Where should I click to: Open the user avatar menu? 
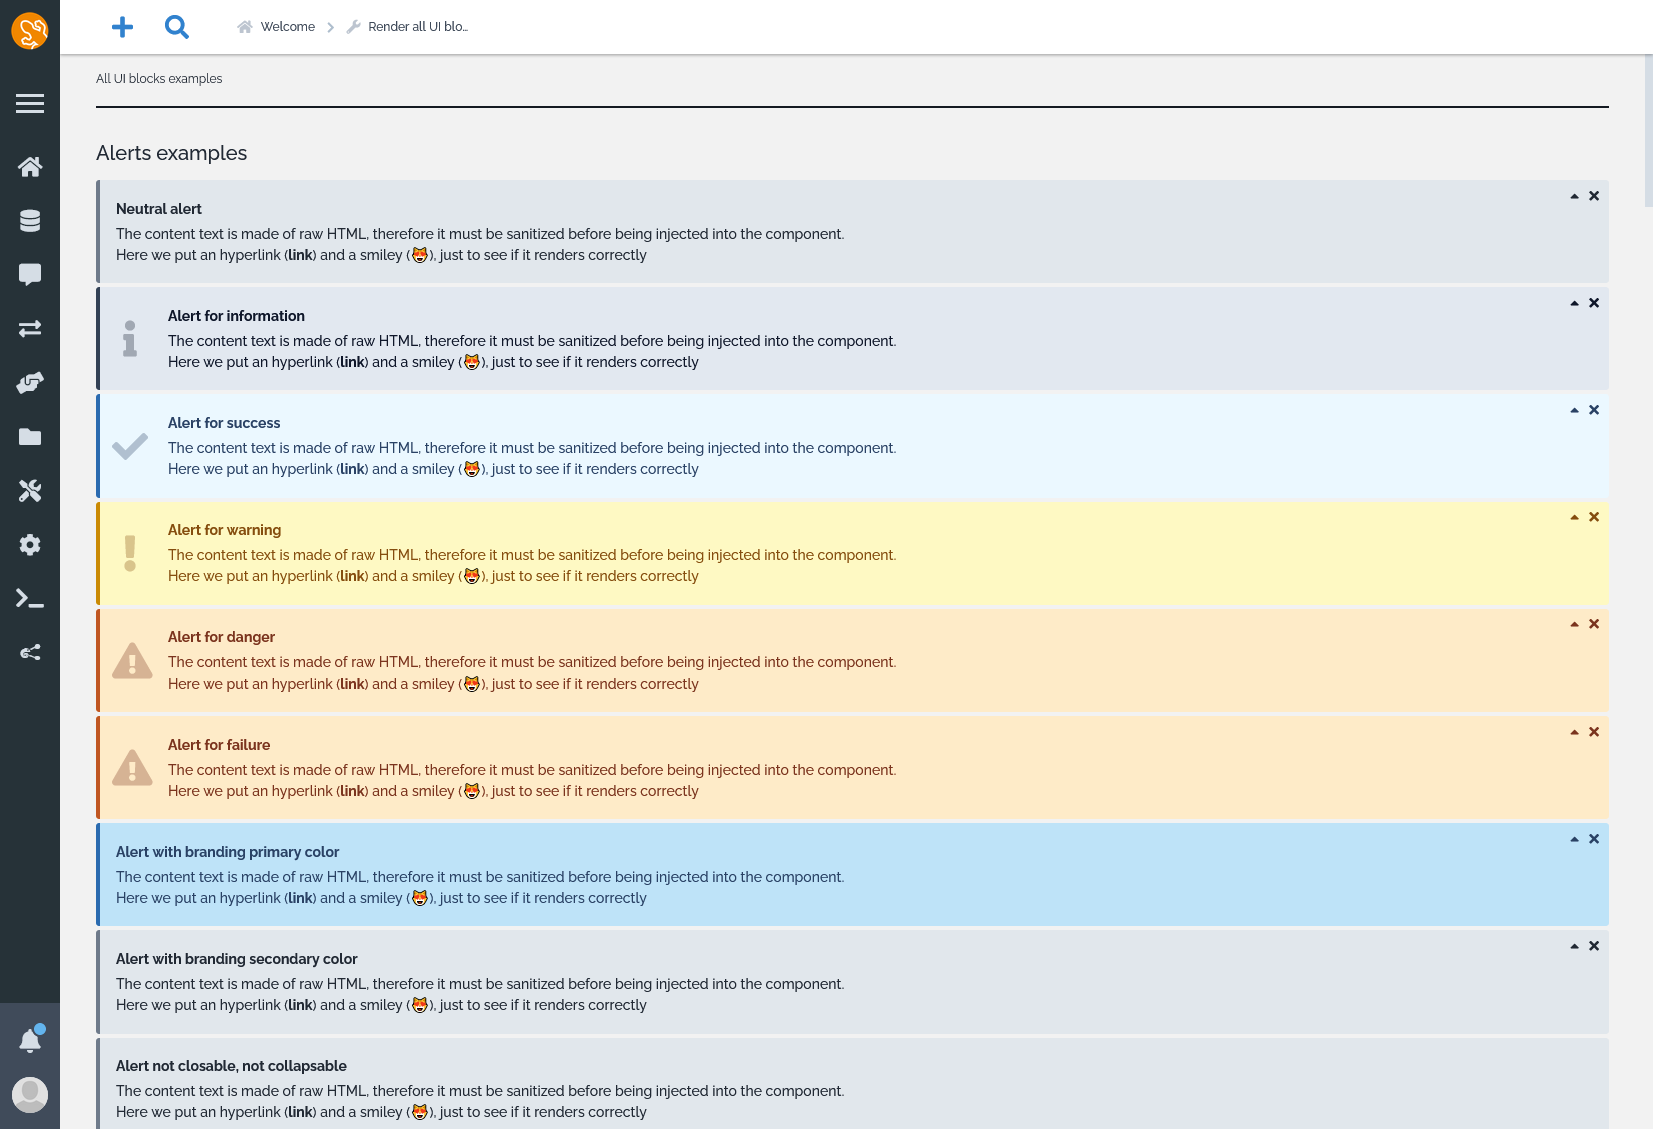(x=30, y=1094)
